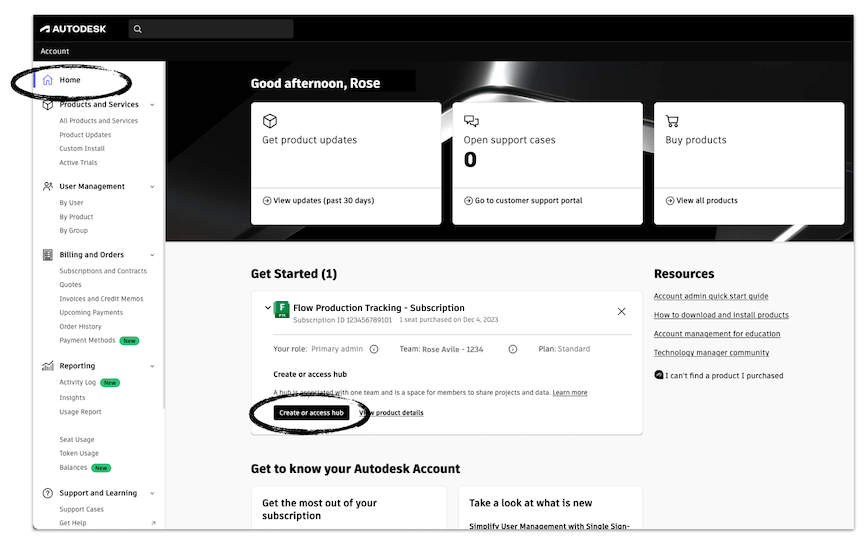Click the chat icon beside can't find product
This screenshot has height=538, width=864.
click(658, 375)
